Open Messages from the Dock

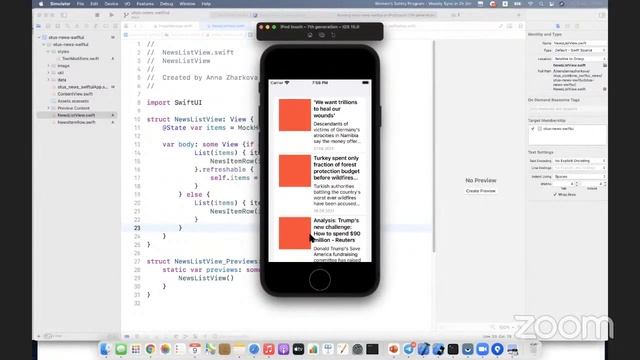point(120,349)
